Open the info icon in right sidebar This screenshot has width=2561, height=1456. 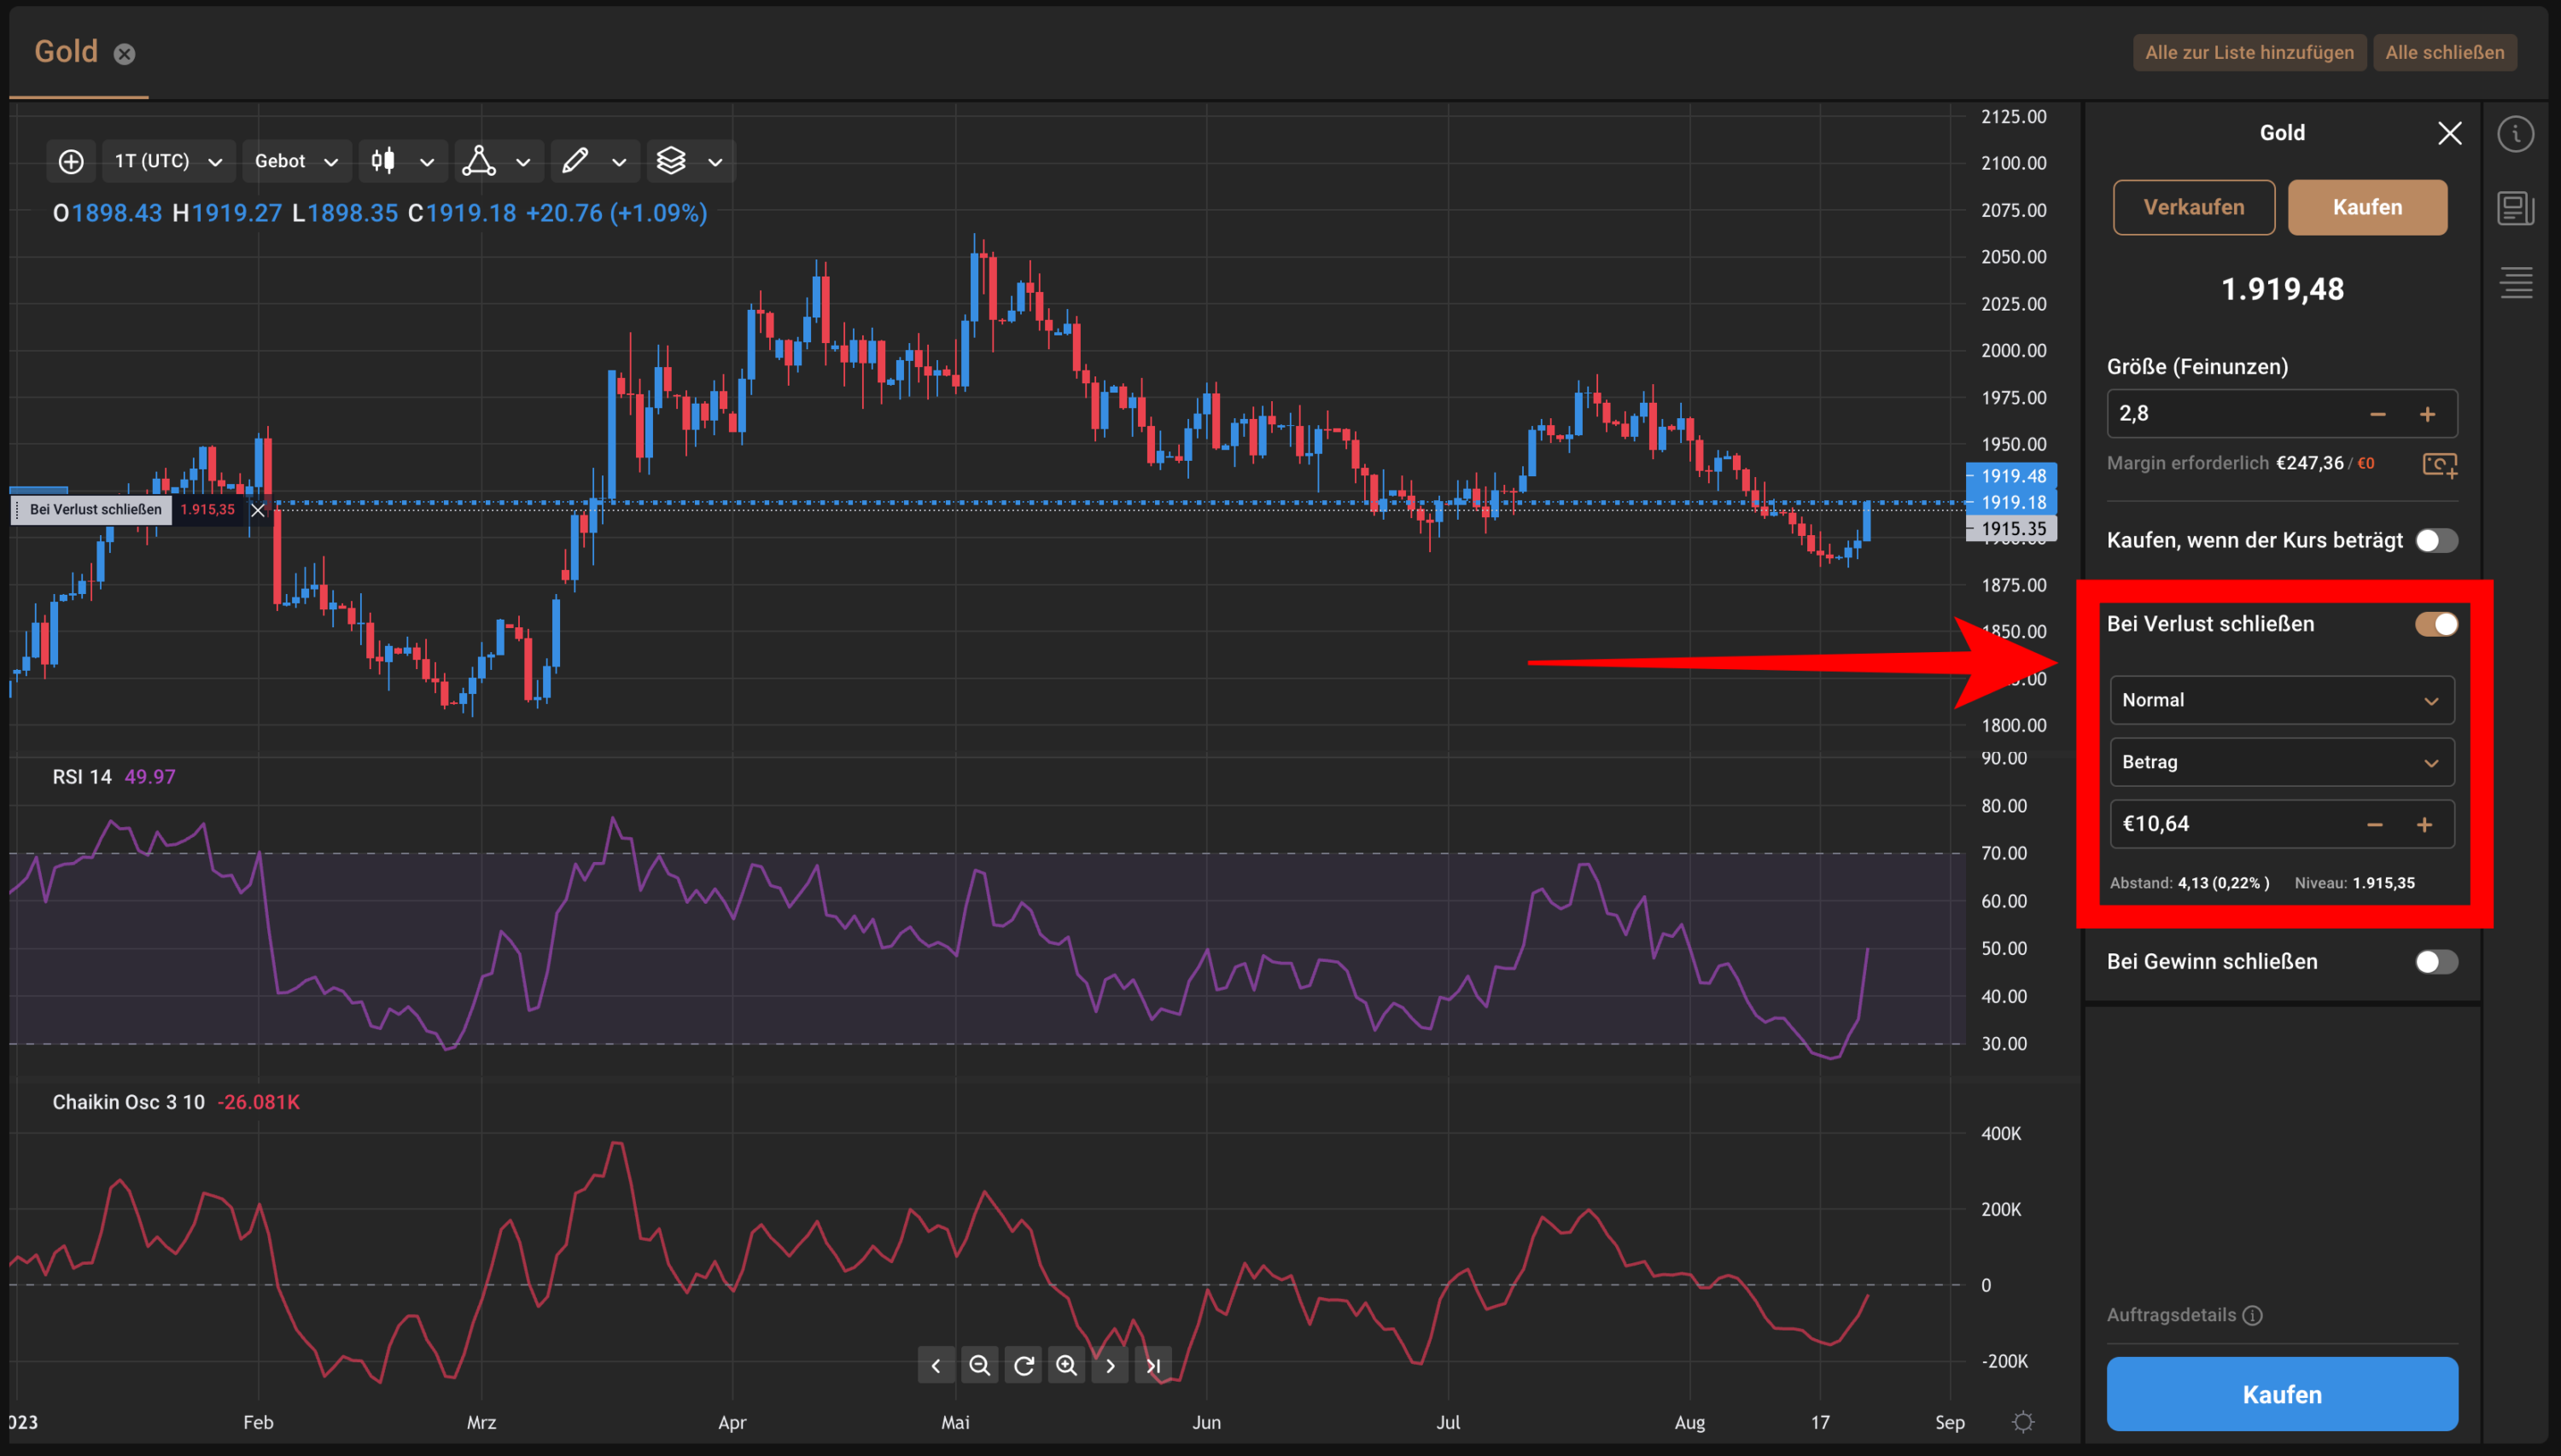2515,134
